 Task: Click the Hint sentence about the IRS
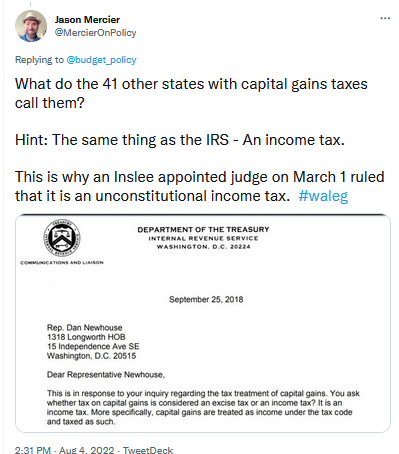pyautogui.click(x=180, y=140)
